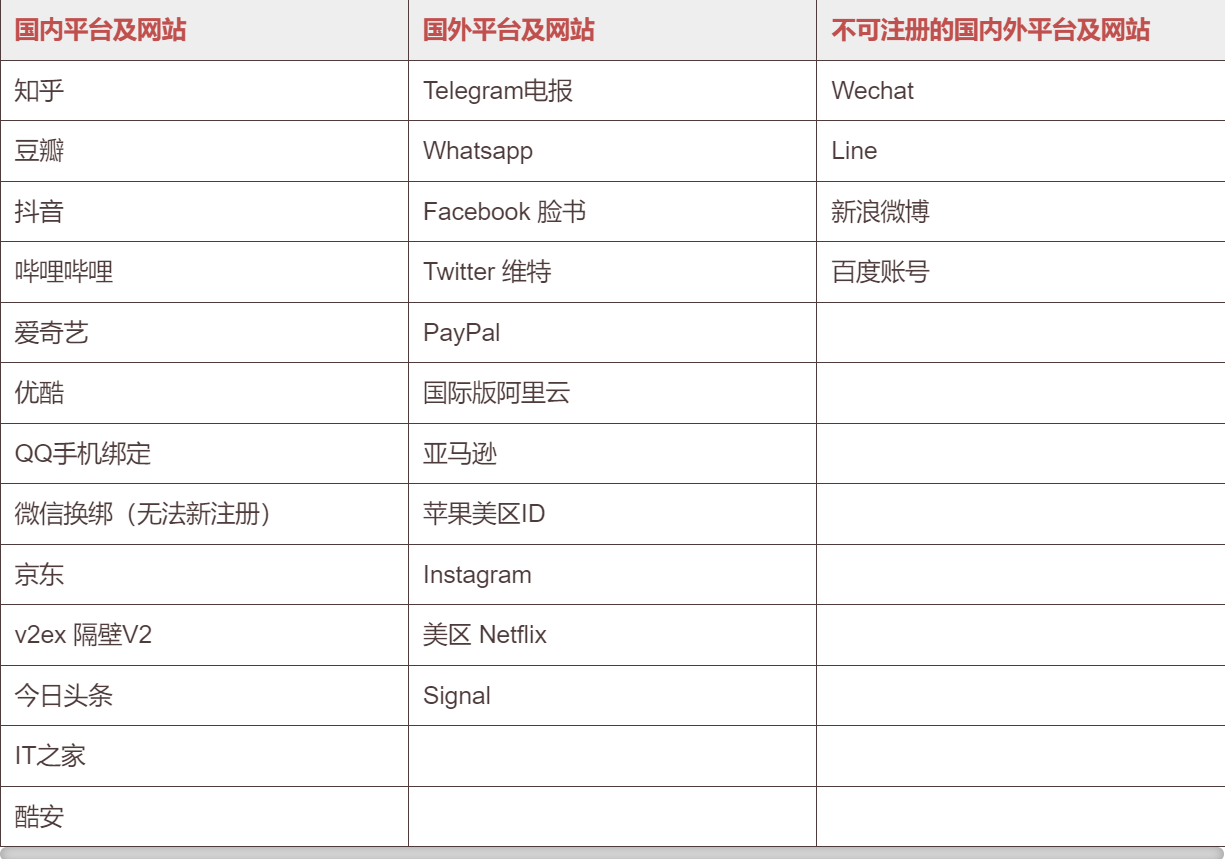This screenshot has width=1231, height=859.
Task: Click the PayPal cell
Action: [612, 333]
